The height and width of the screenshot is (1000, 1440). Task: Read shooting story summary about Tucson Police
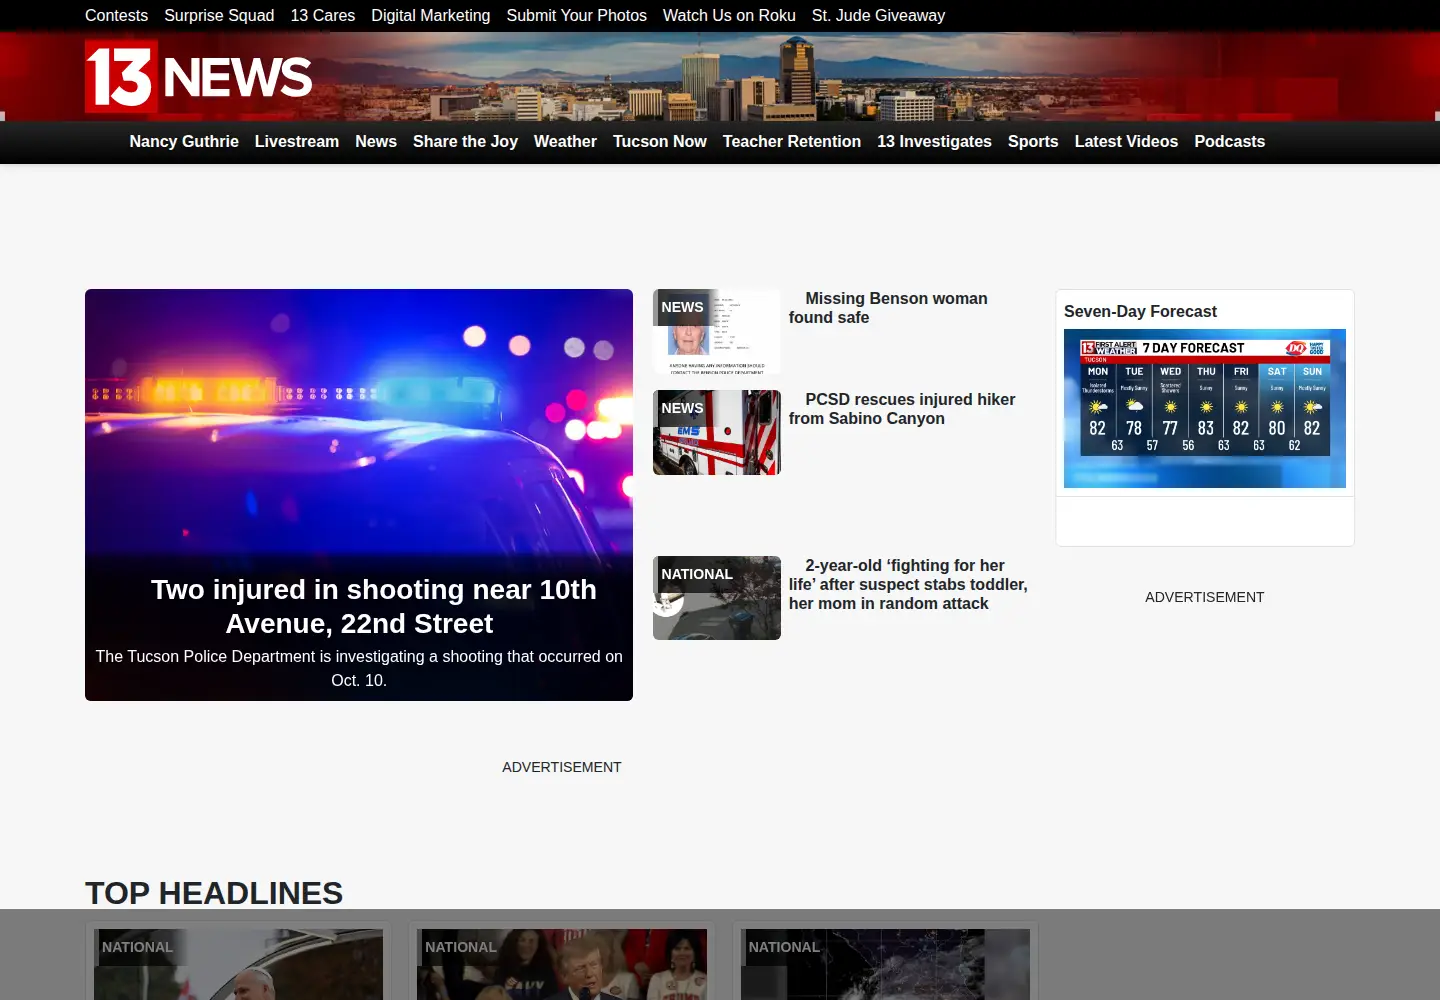(359, 668)
